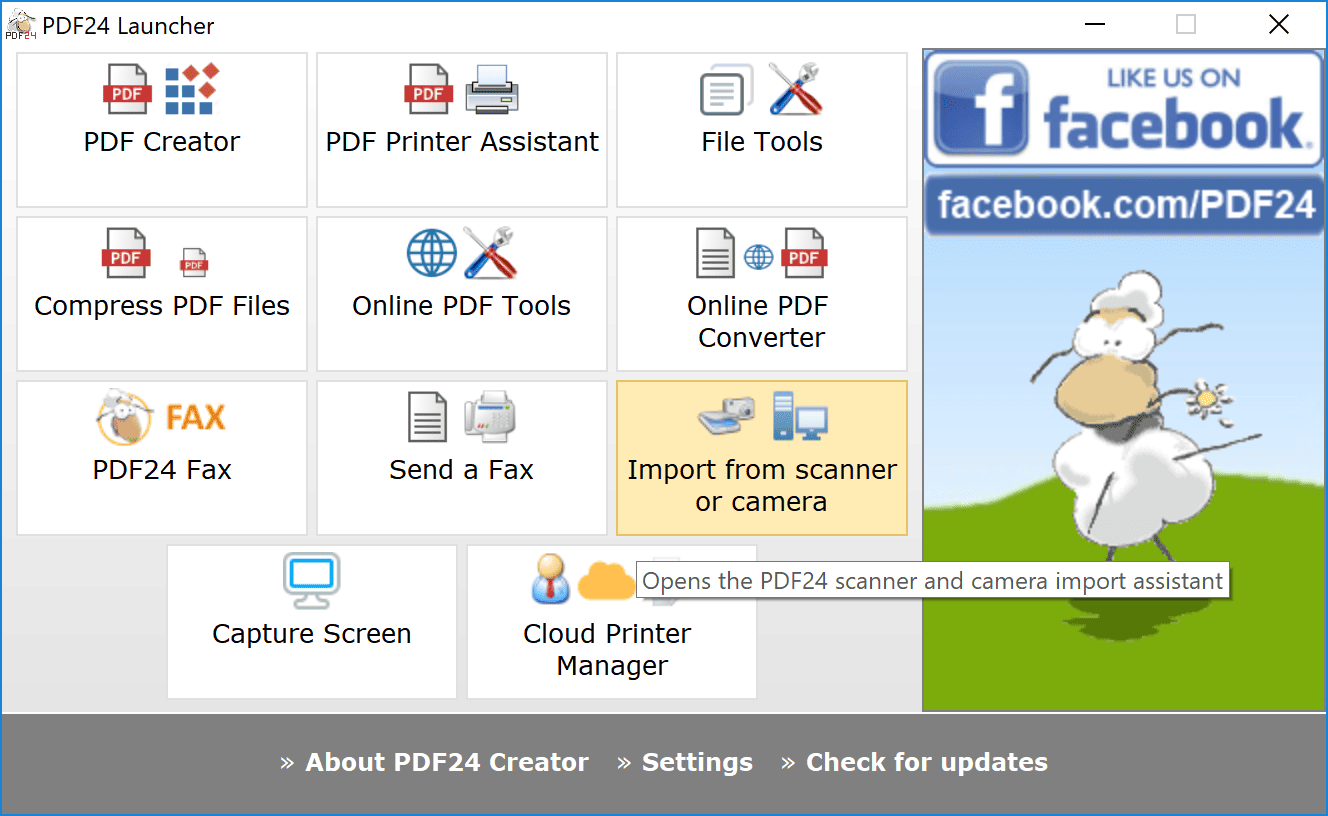Open File Tools
Image resolution: width=1328 pixels, height=816 pixels.
[x=761, y=130]
